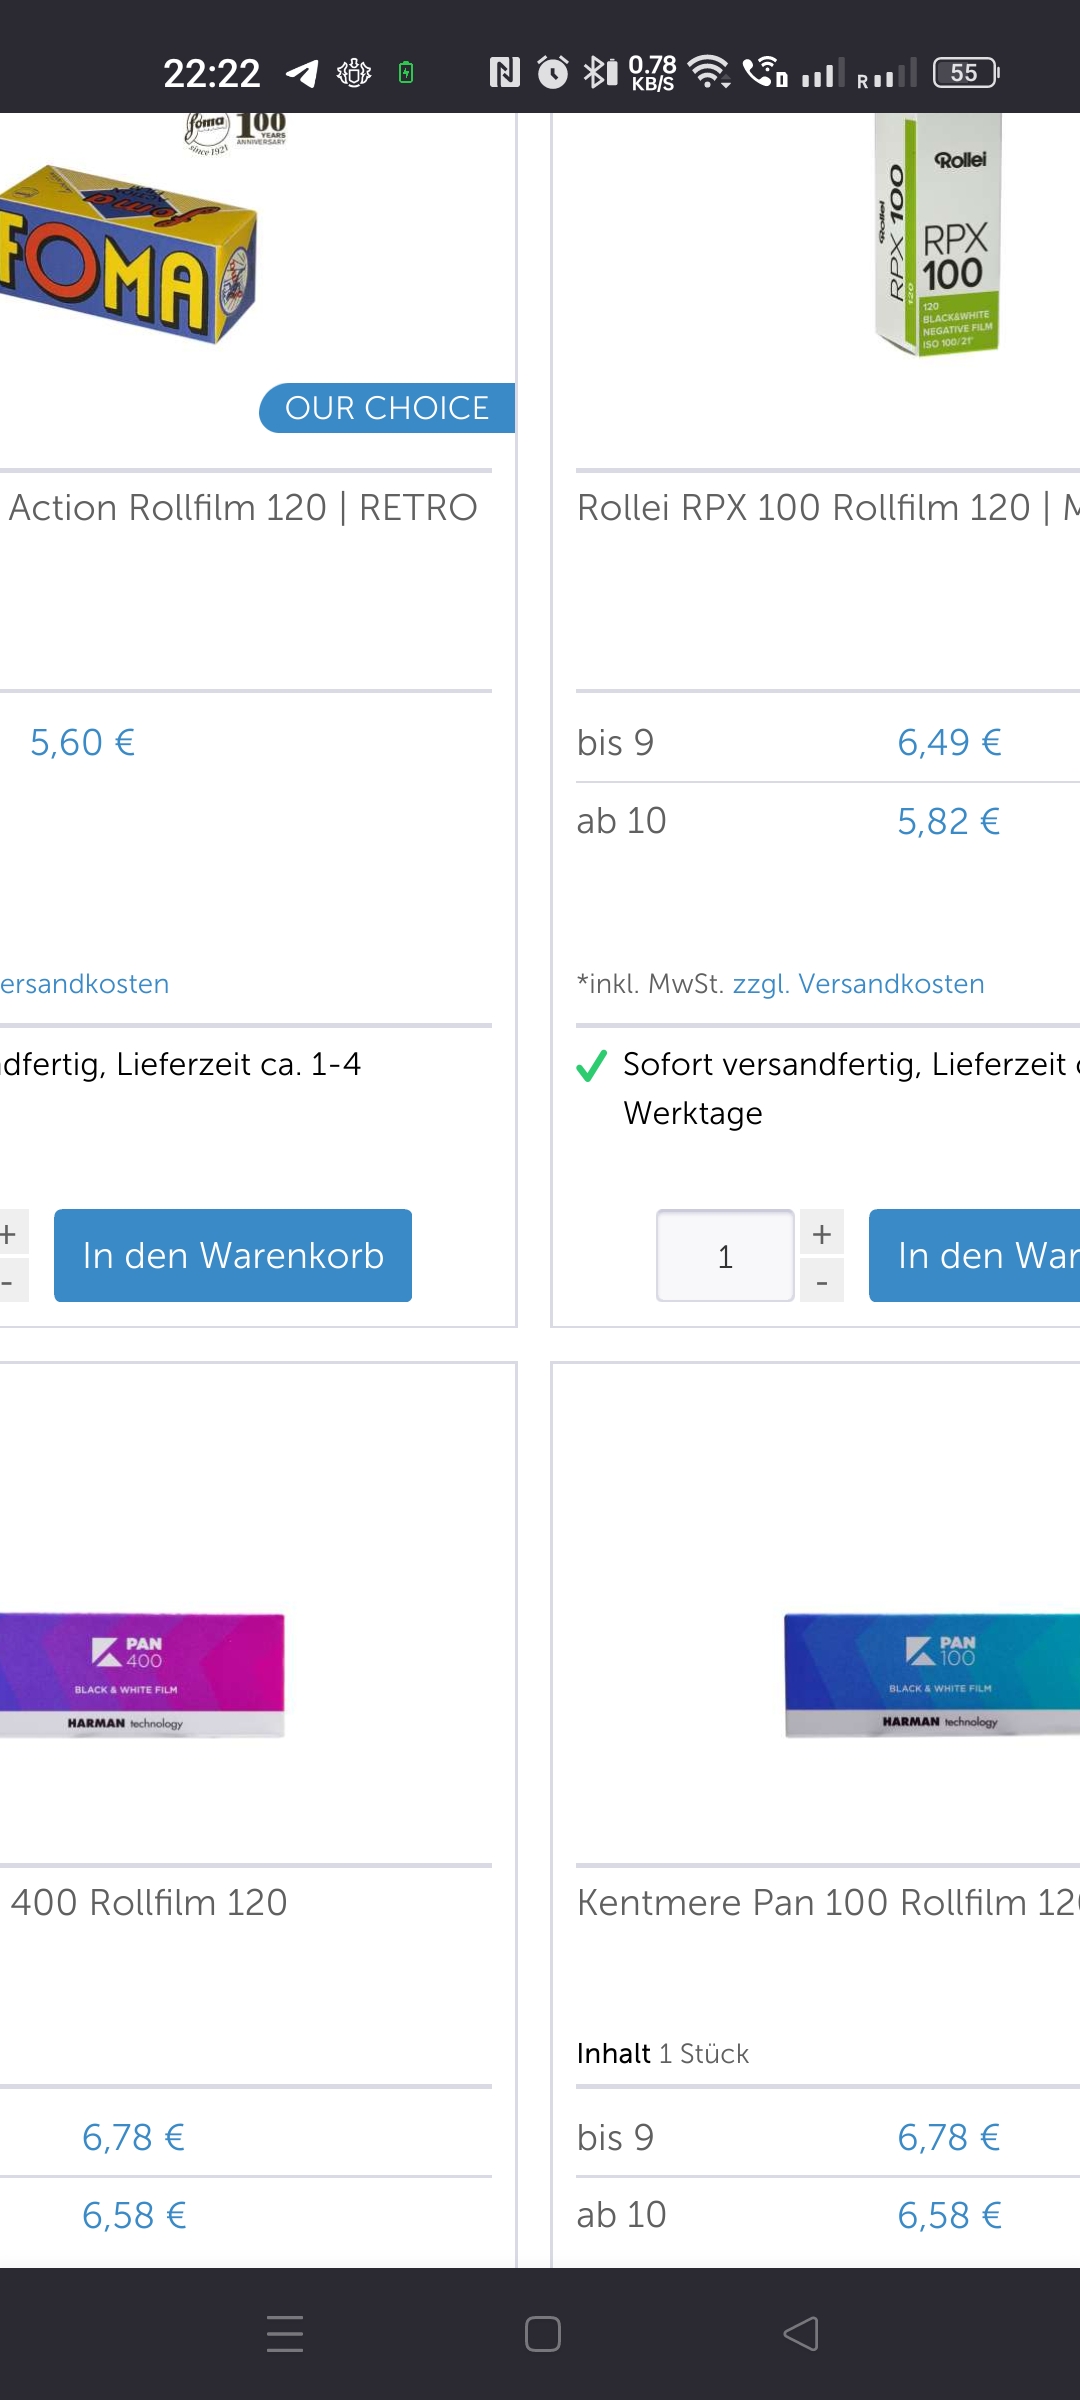Add Foma Retro film to Warenkorb
Screen dimensions: 1080x2400
233,1255
